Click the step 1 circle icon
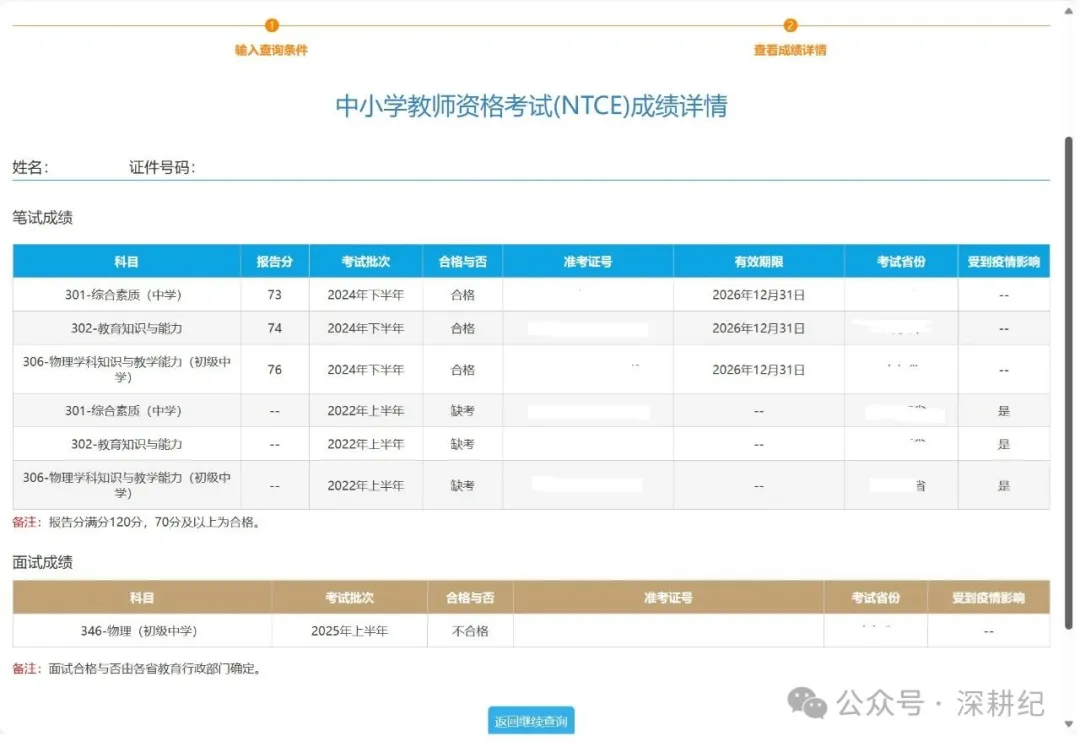This screenshot has width=1080, height=747. (x=271, y=25)
